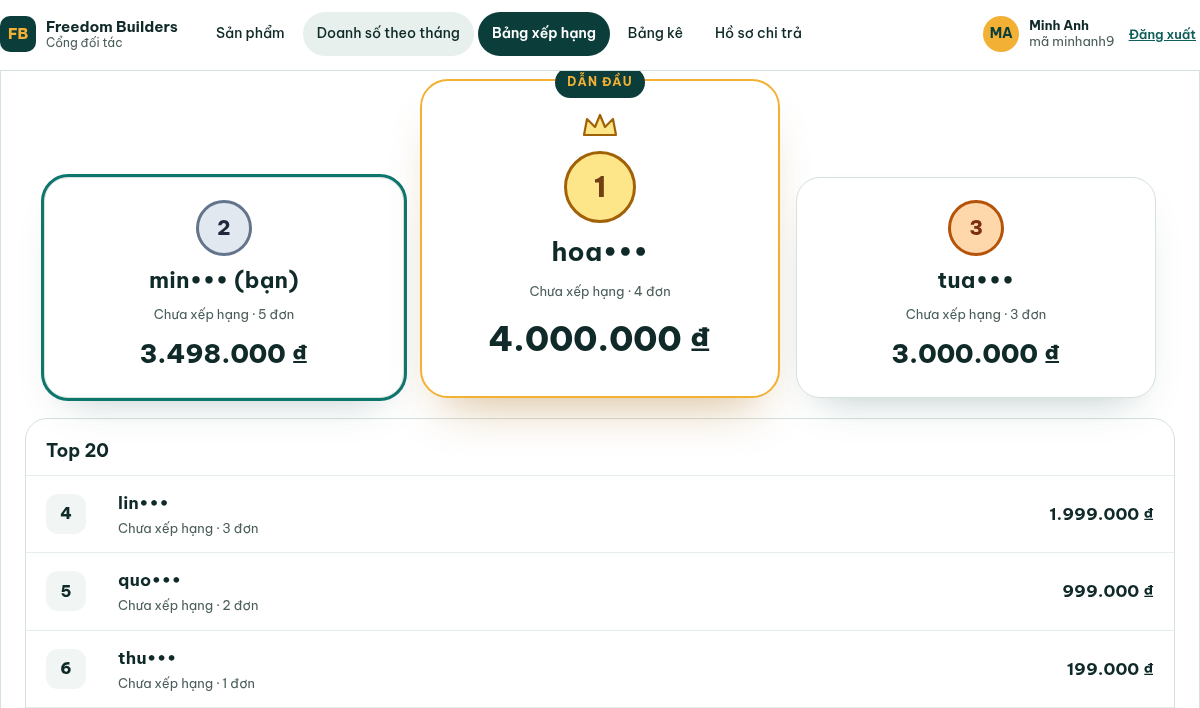Click the 3.498.000 đ amount
1200x708 pixels.
point(224,354)
